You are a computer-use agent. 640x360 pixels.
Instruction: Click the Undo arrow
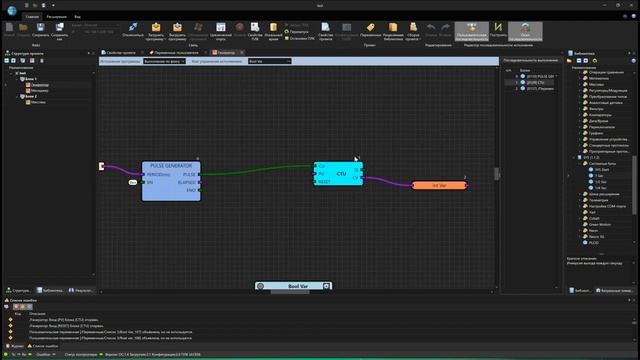[431, 27]
